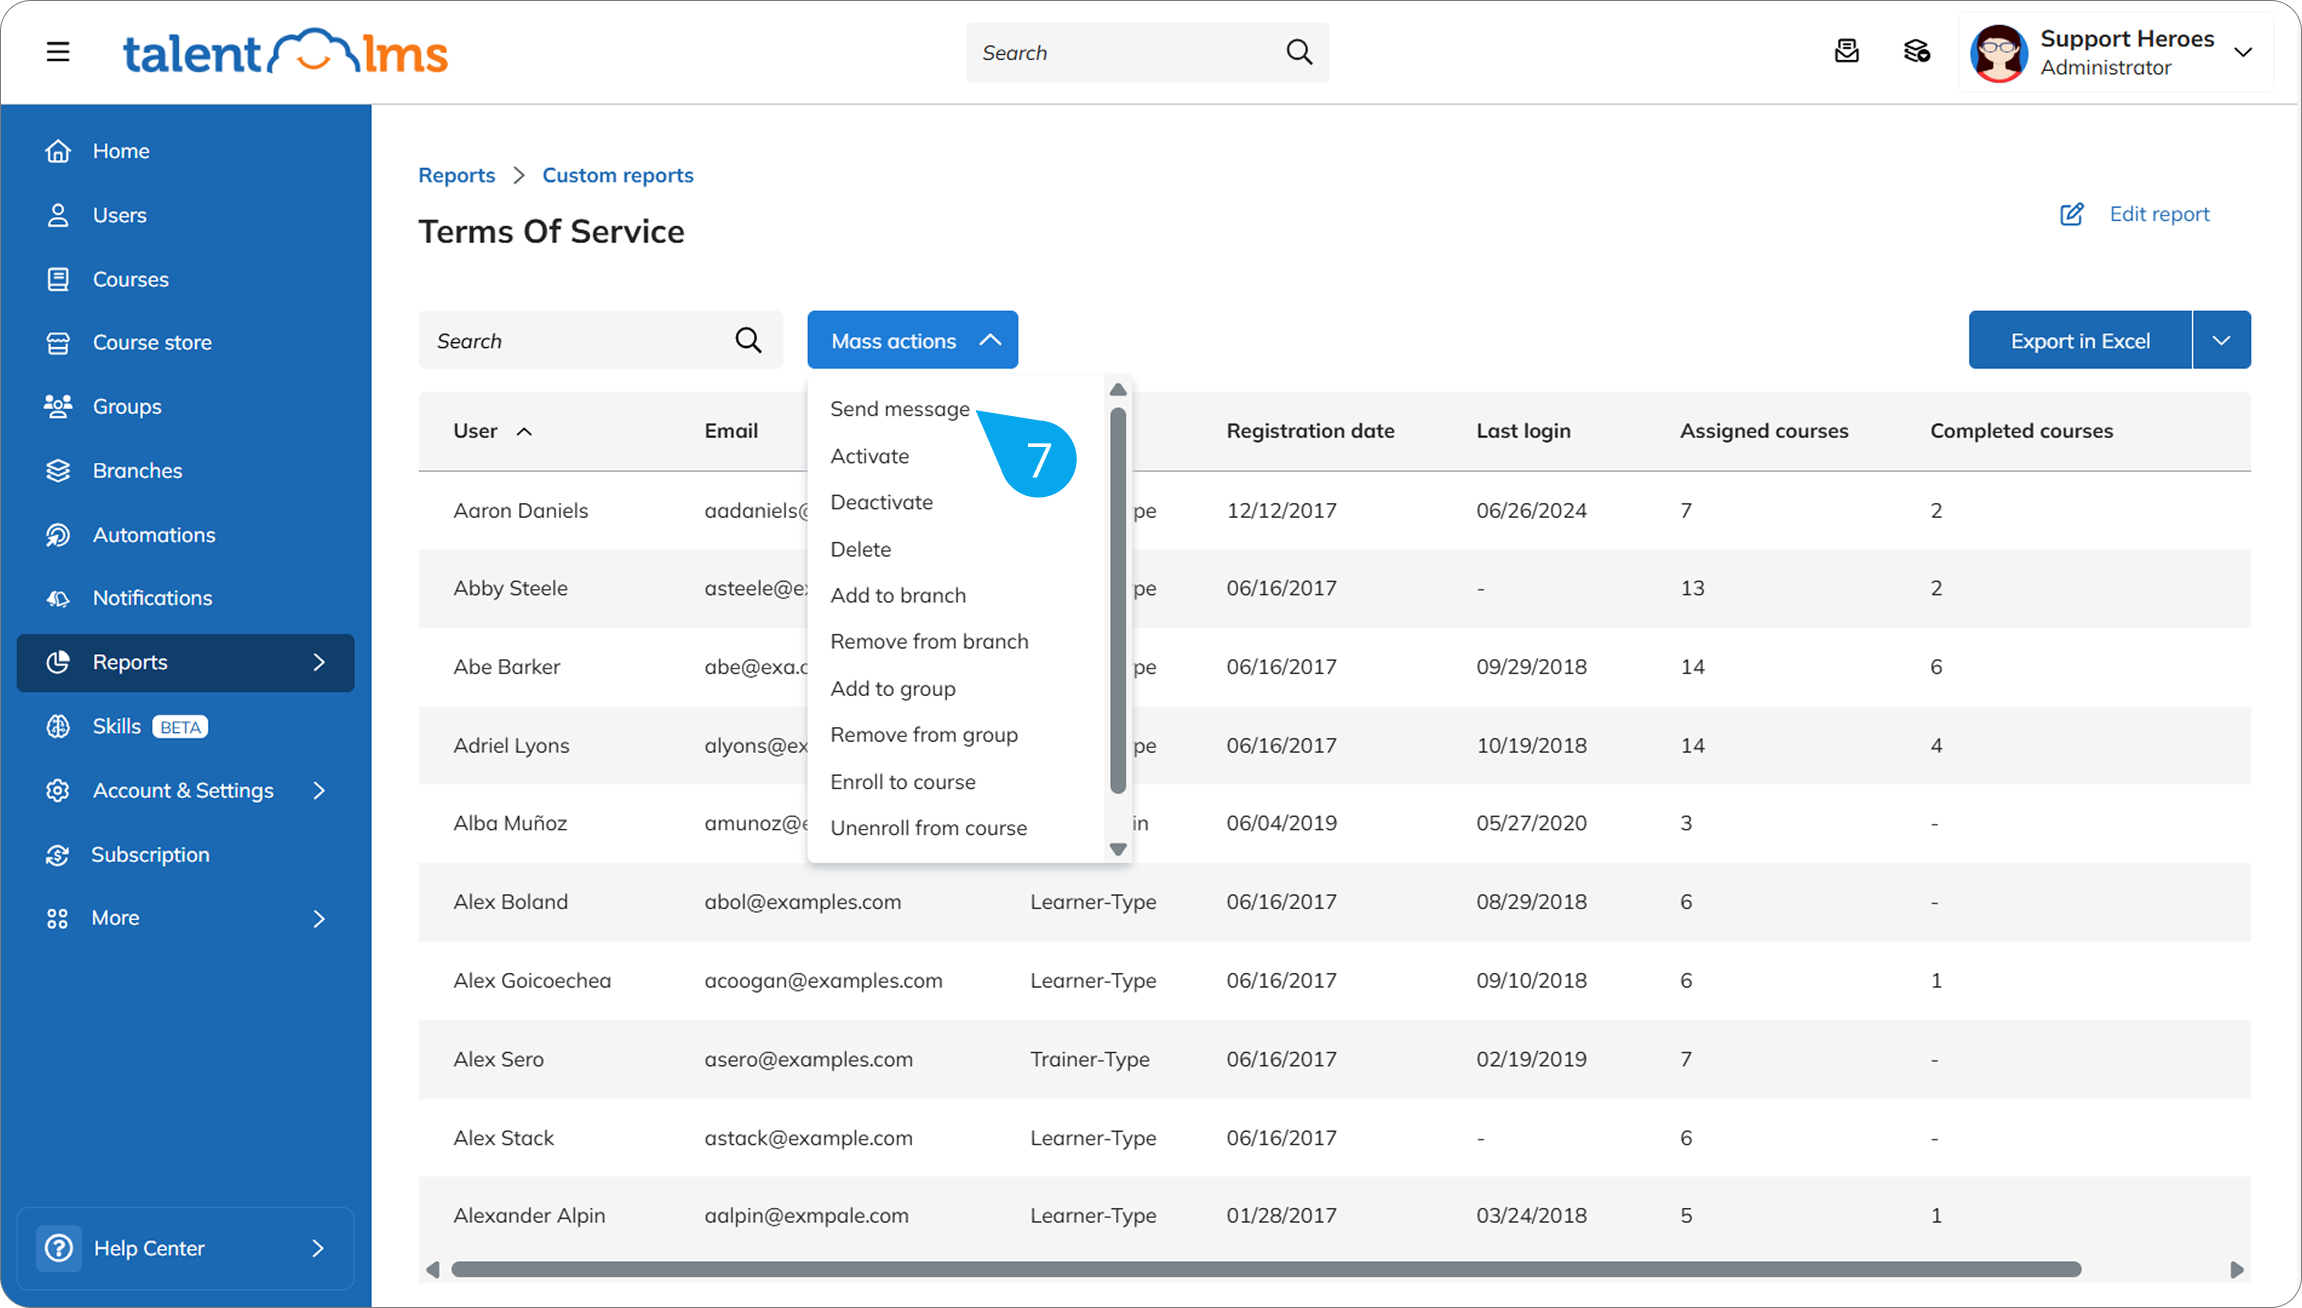
Task: Collapse the Mass actions dropdown
Action: point(913,340)
